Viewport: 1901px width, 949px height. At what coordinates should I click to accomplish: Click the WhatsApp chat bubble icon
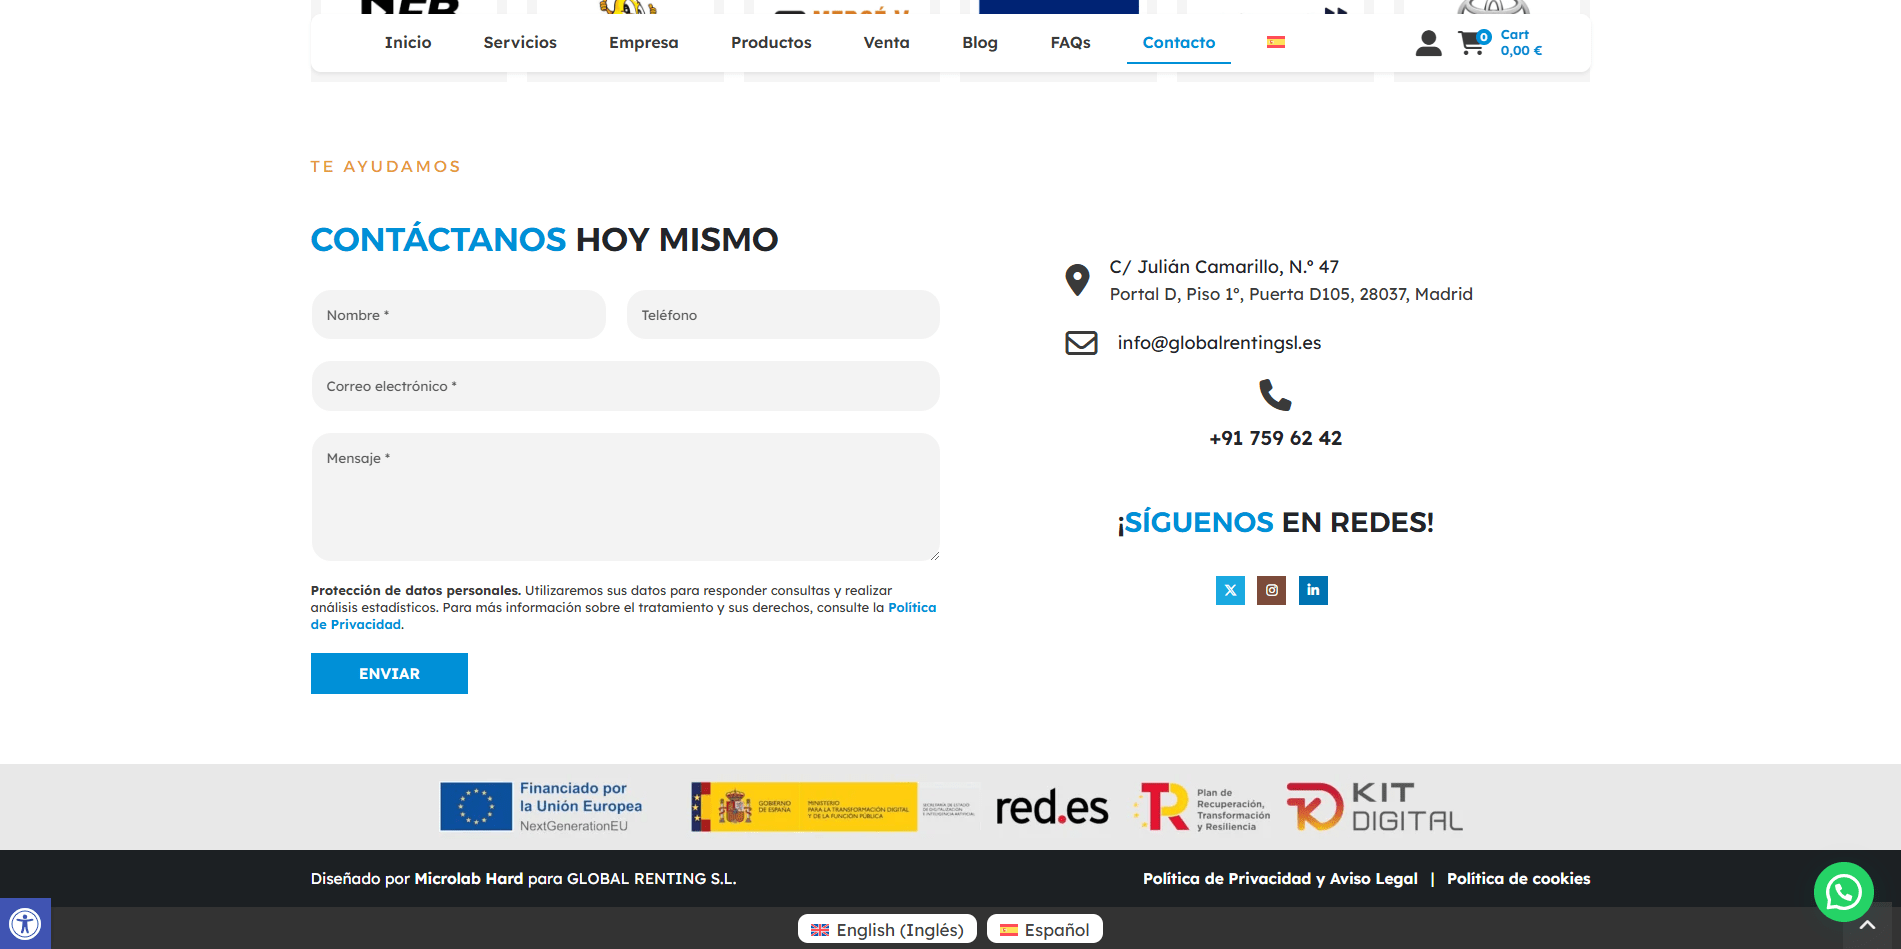coord(1843,891)
